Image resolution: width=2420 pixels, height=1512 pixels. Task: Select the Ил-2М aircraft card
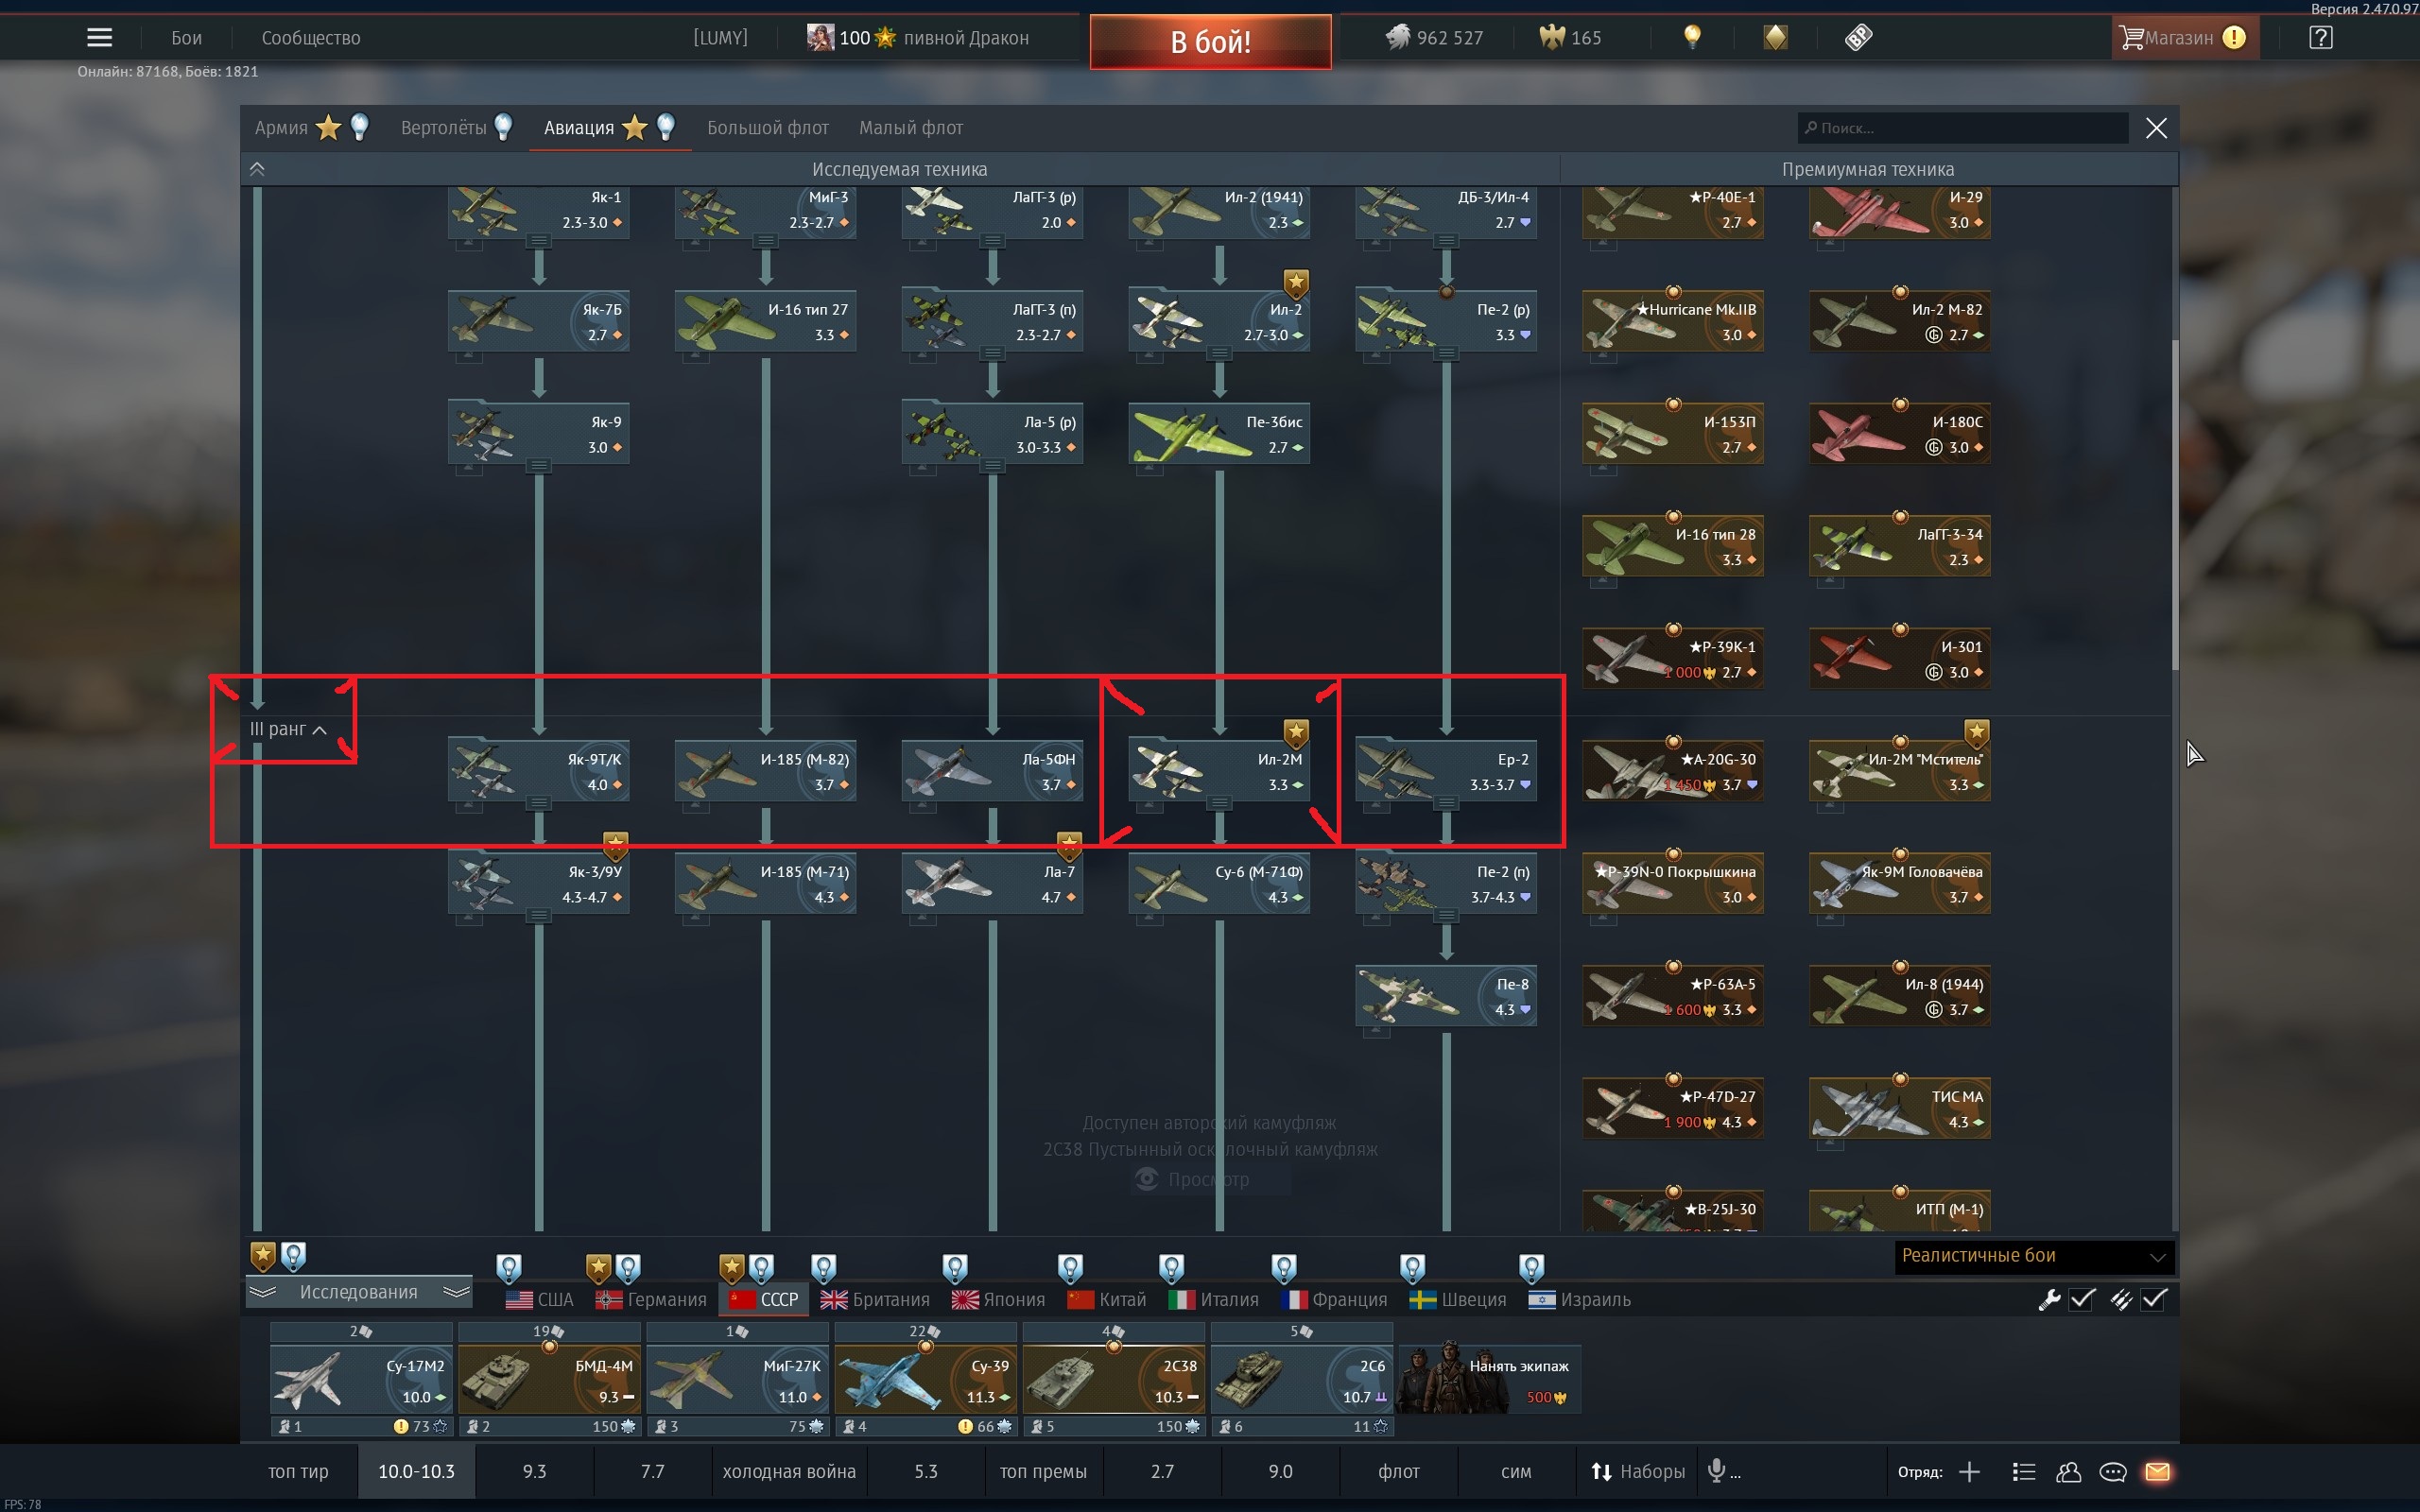point(1219,770)
